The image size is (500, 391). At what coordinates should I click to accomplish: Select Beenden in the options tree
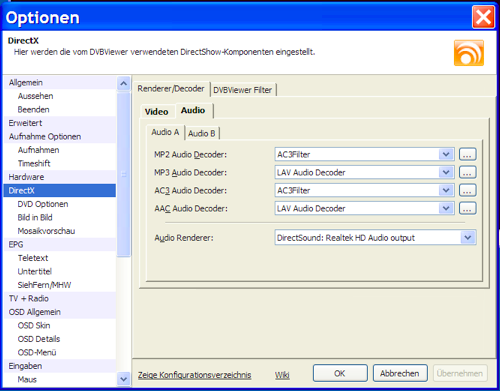pos(60,109)
